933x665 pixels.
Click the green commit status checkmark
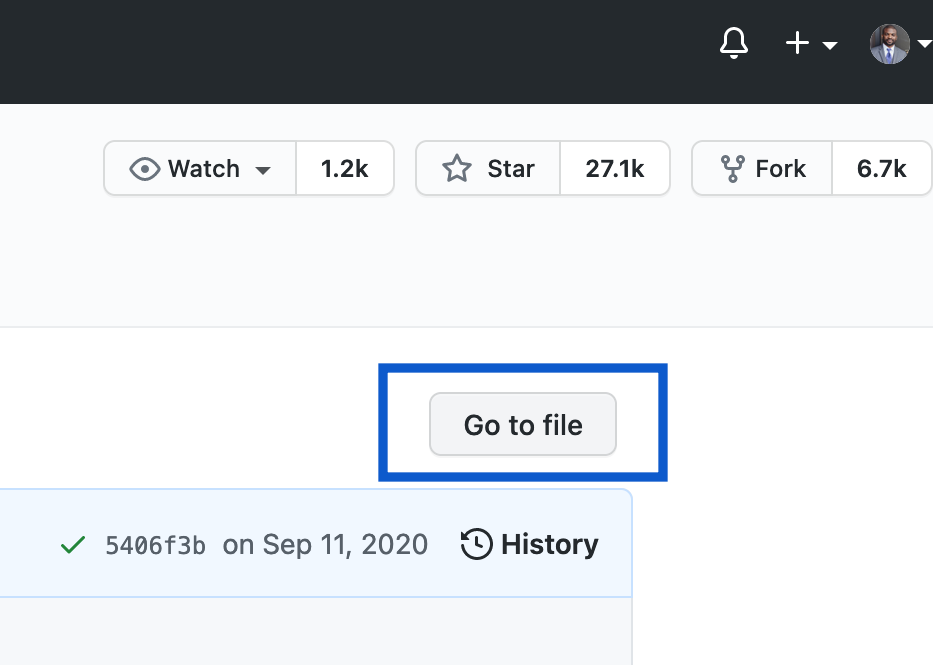pos(71,545)
